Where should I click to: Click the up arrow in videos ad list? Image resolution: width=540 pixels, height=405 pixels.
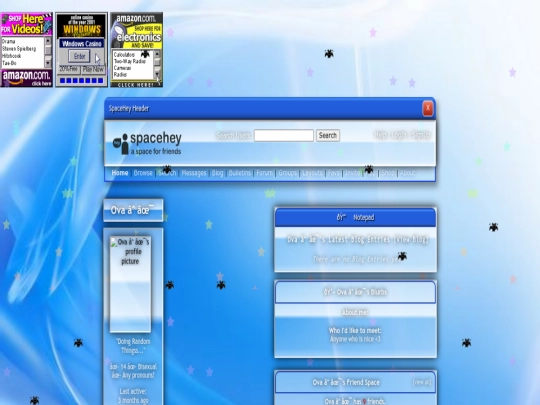(48, 41)
